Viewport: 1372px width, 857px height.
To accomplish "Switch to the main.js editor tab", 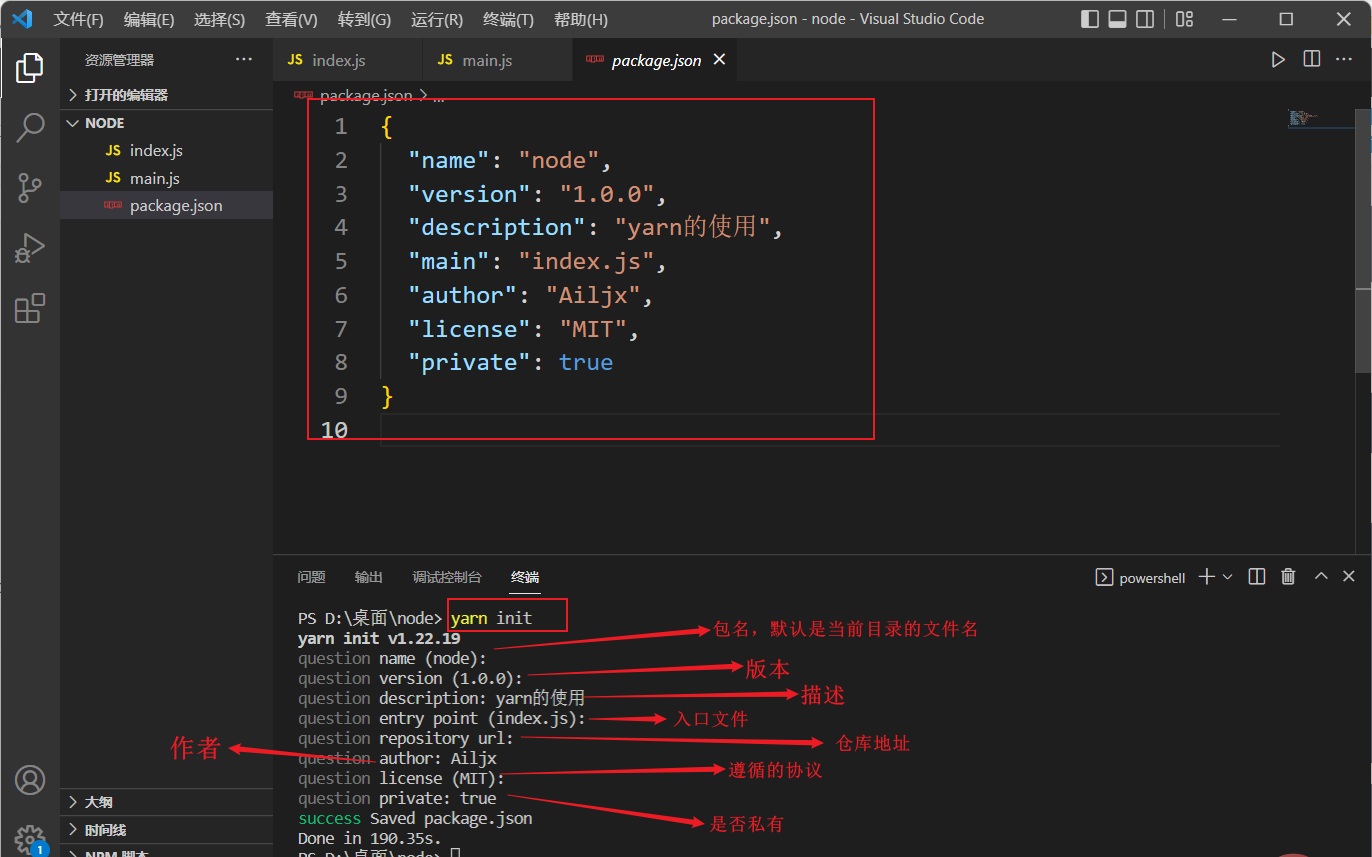I will [x=498, y=60].
